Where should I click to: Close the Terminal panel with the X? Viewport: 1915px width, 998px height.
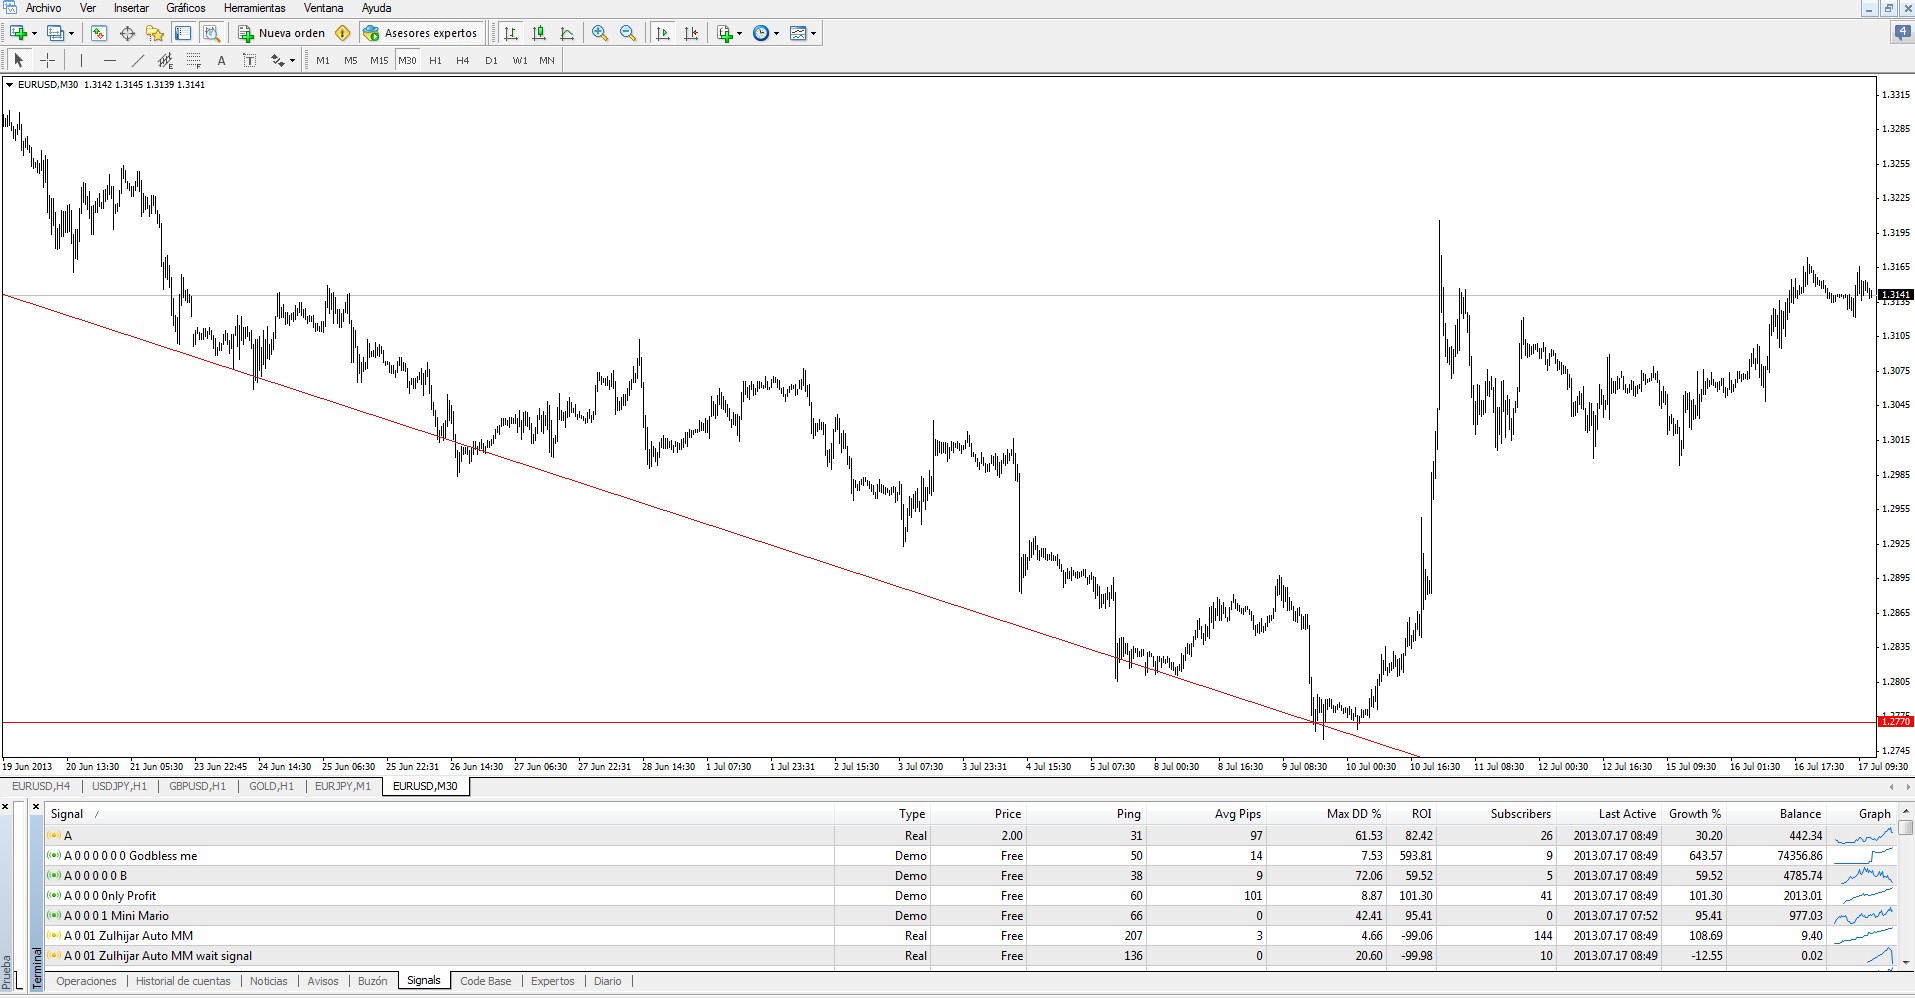click(37, 806)
